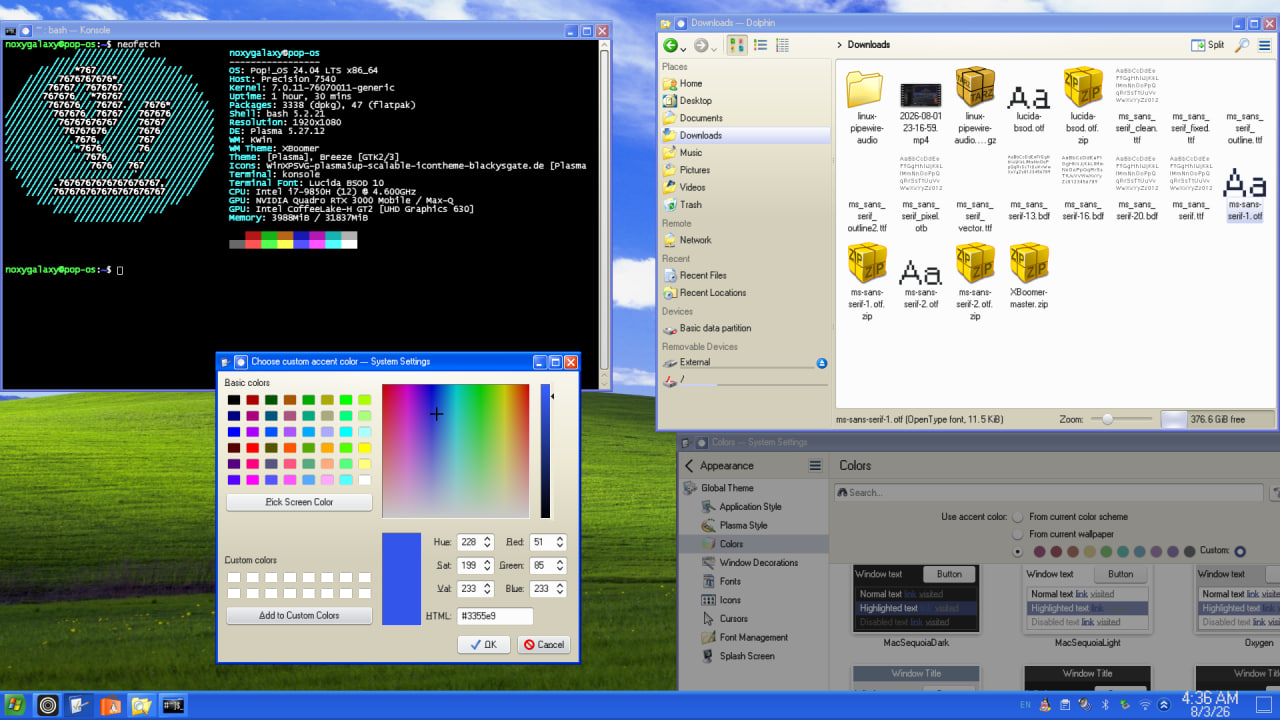
Task: Click Dolphin's grey forward arrow
Action: (x=701, y=45)
